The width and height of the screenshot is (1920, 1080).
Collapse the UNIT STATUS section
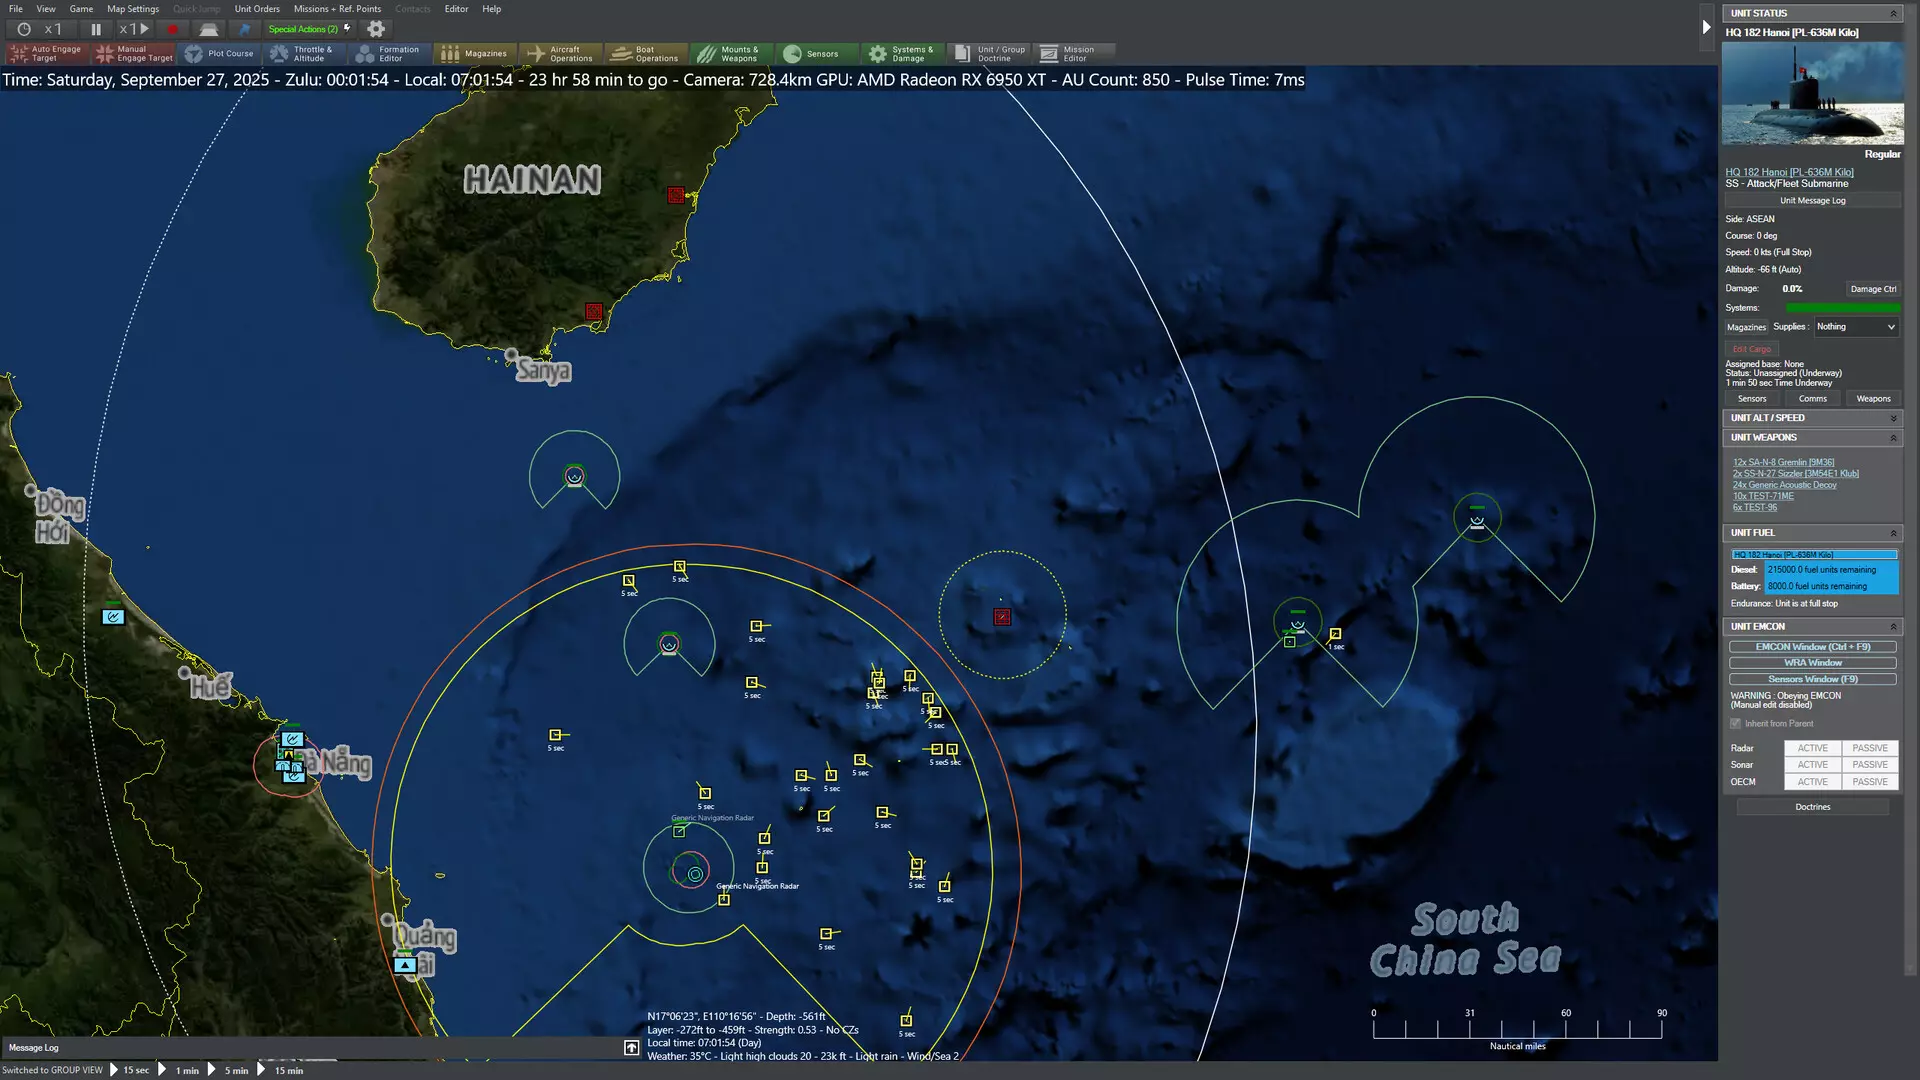pyautogui.click(x=1893, y=13)
